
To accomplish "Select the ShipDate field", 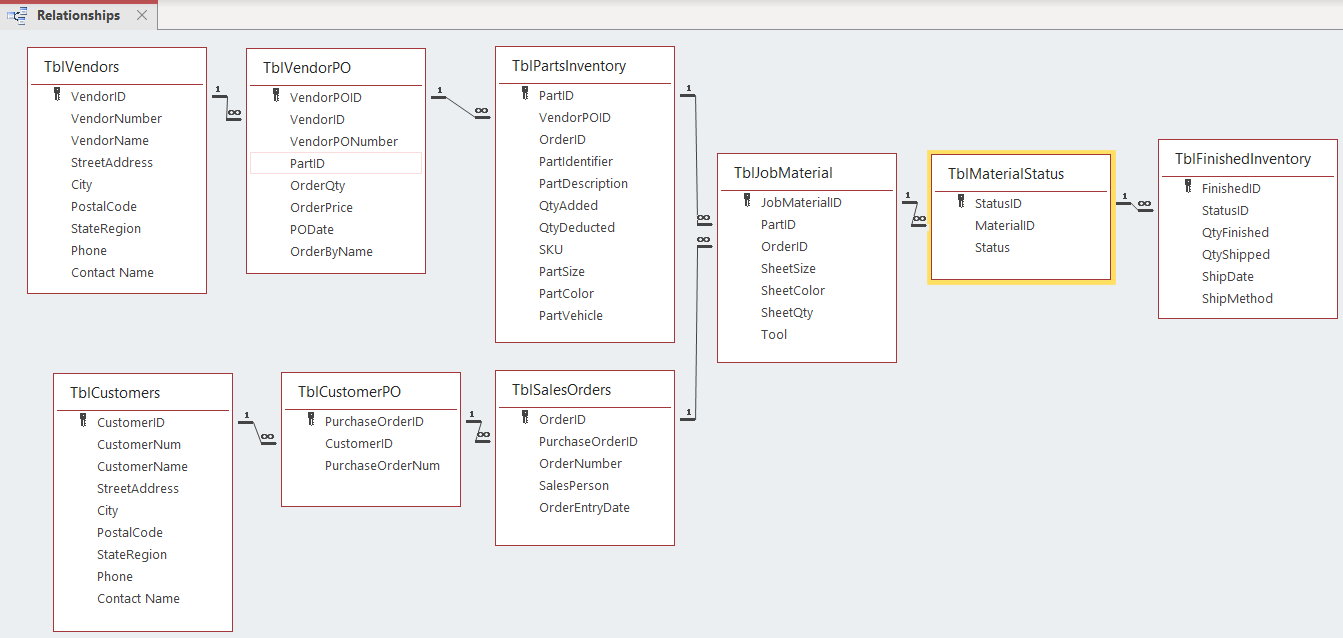I will pos(1227,276).
